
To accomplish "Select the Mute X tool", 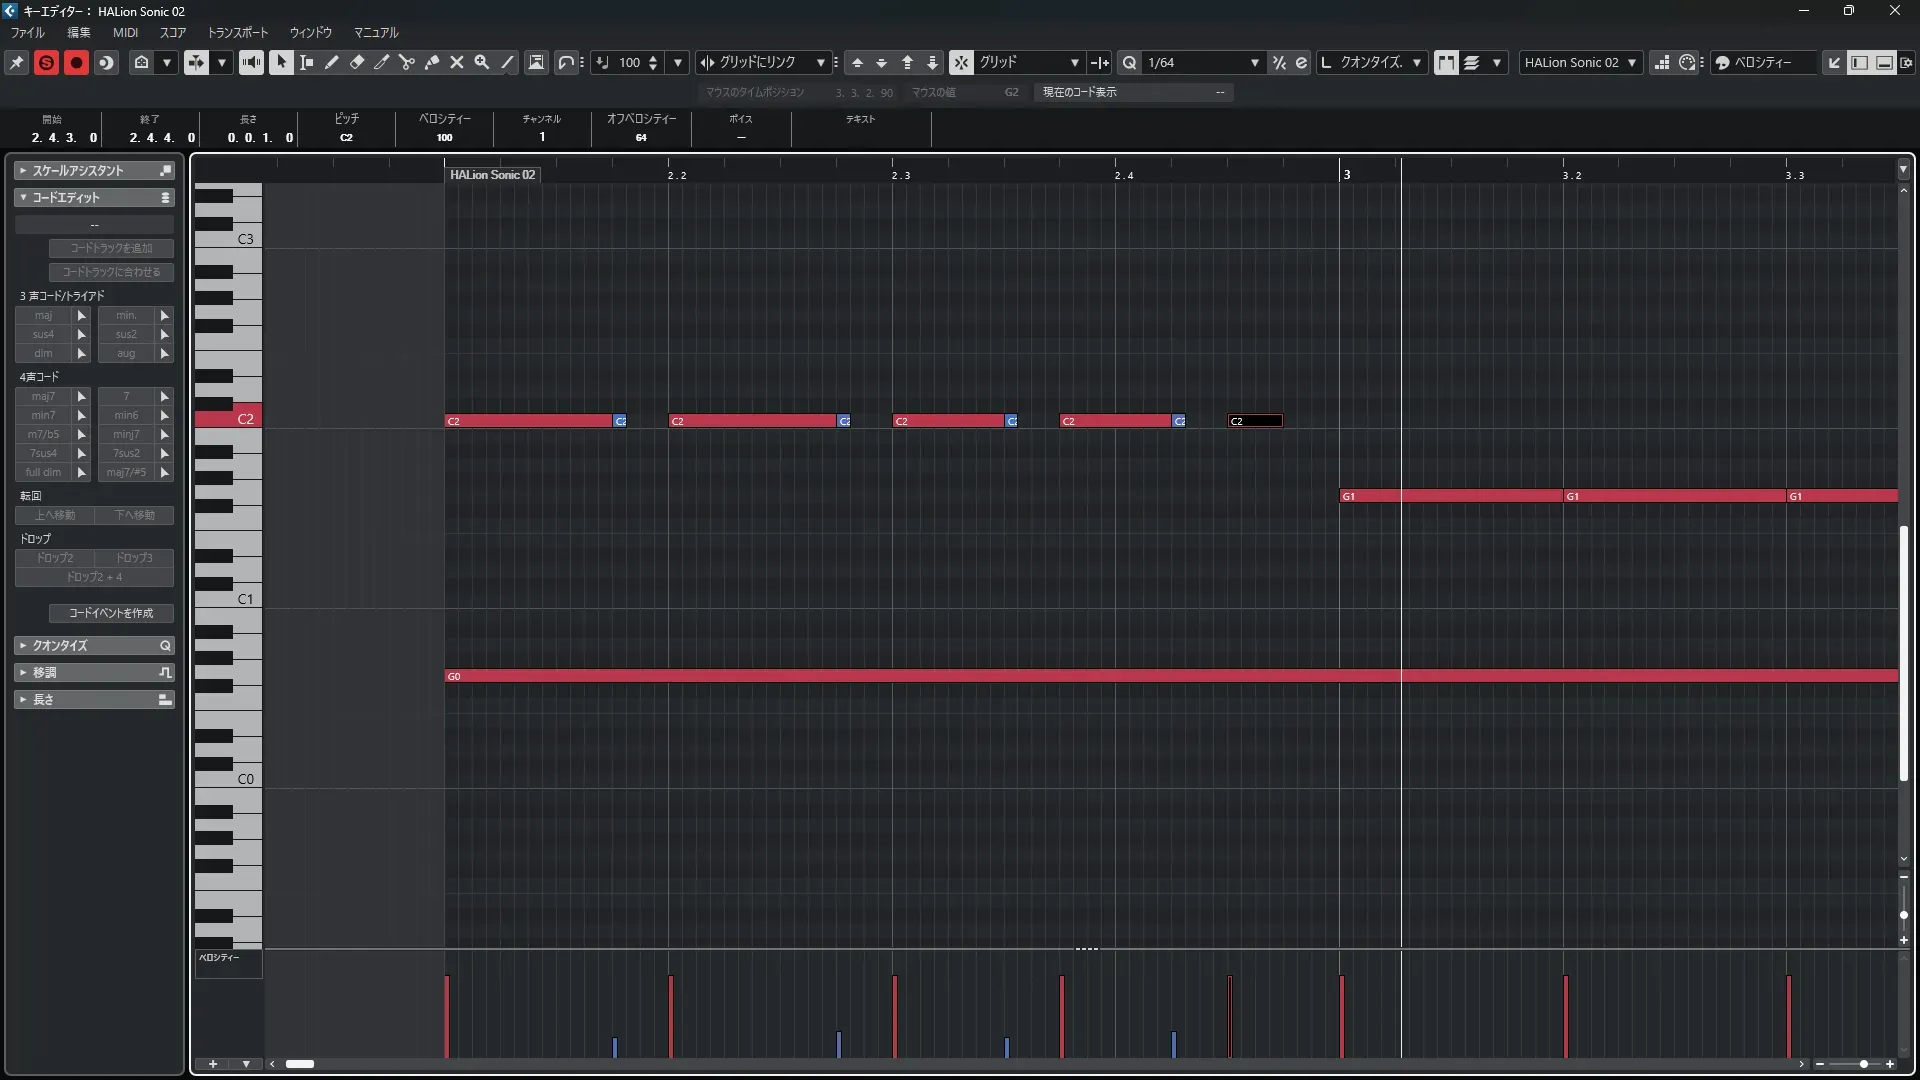I will coord(457,62).
